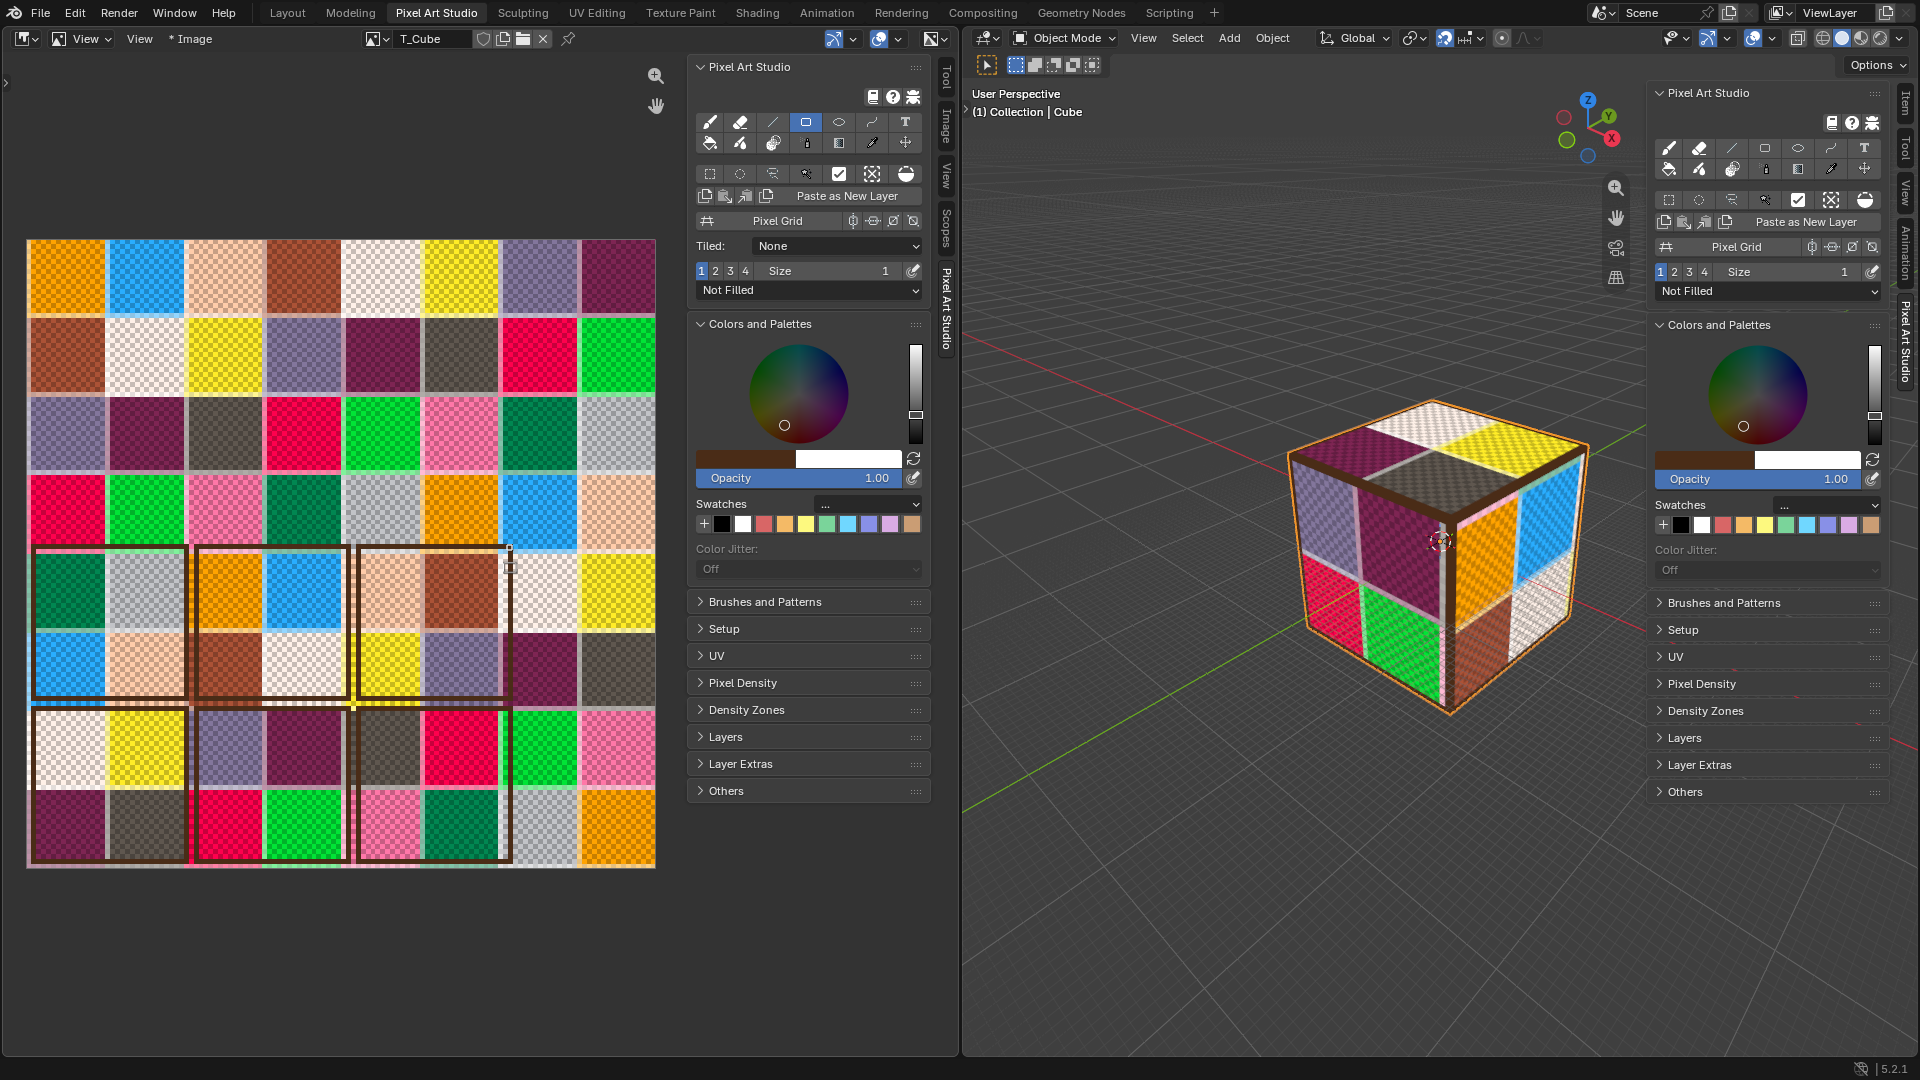Screen dimensions: 1920x1080
Task: Click the T_Cube image name field
Action: coord(432,39)
